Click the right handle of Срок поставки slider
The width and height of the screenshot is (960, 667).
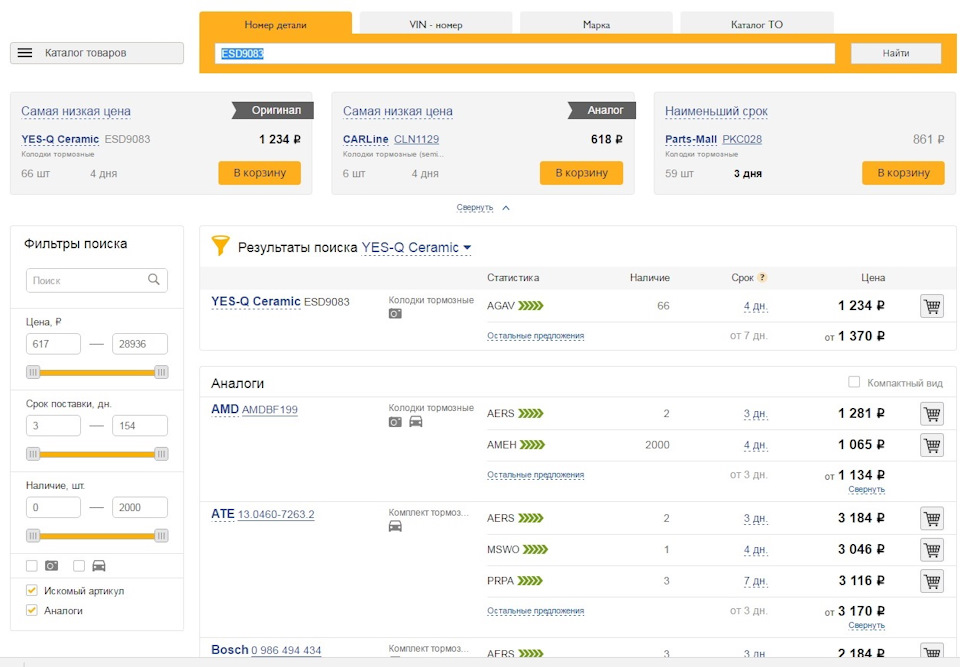[x=161, y=454]
